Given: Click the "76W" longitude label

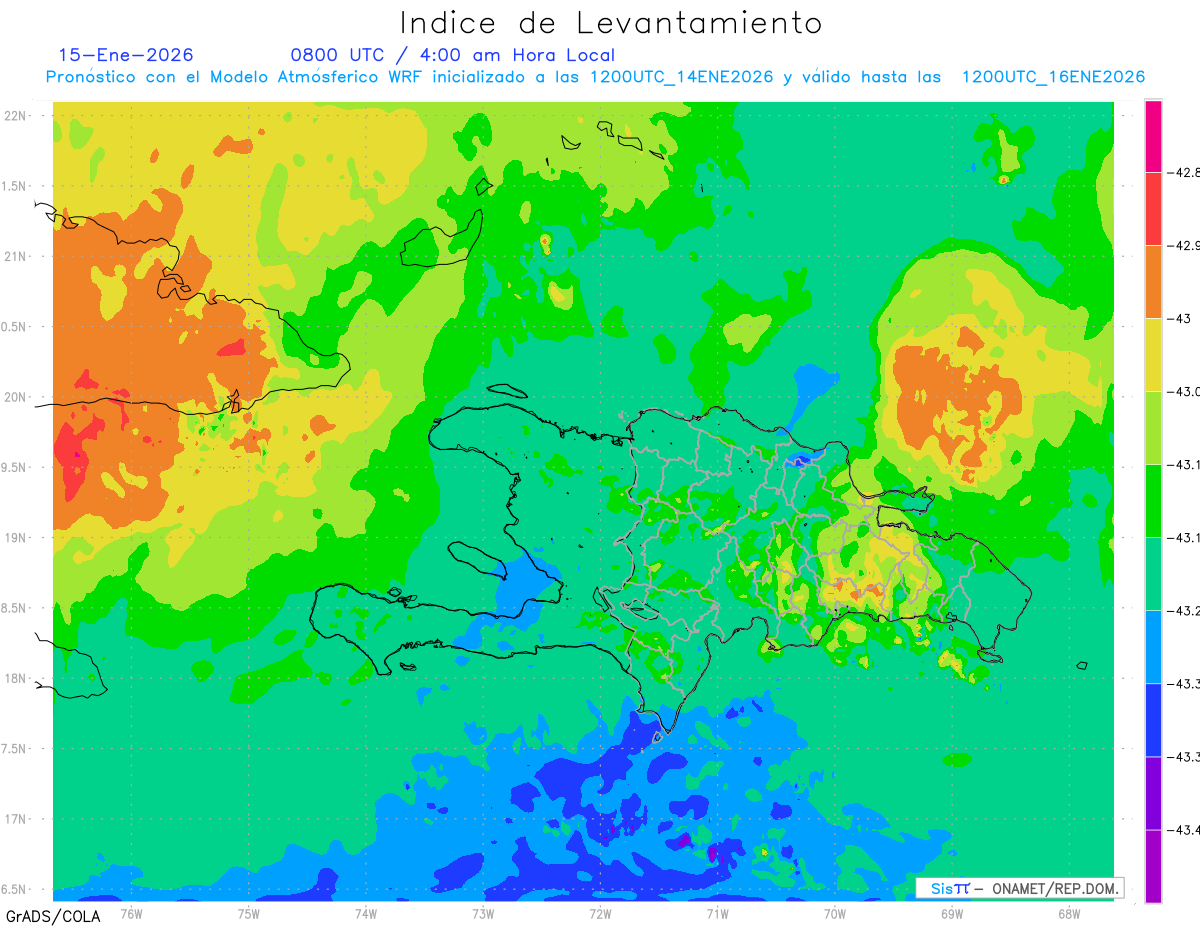Looking at the screenshot, I should (x=131, y=913).
